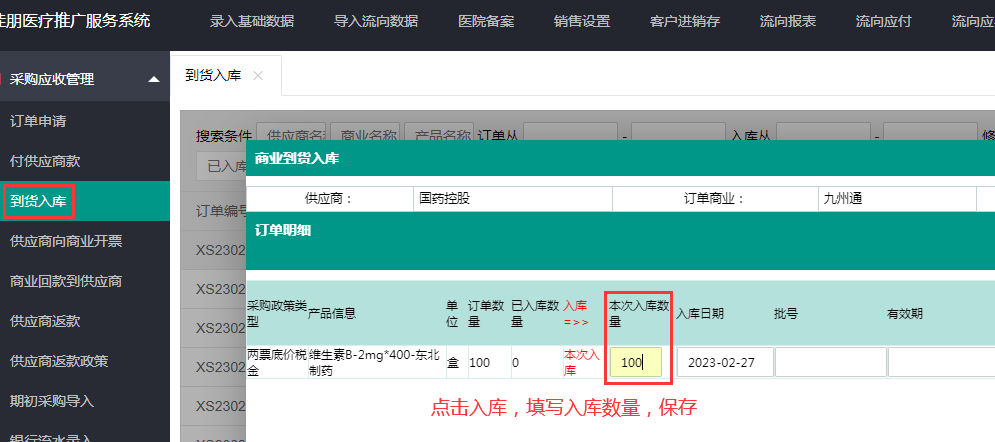Go to 到货入库 sidebar item
This screenshot has width=995, height=442.
point(38,201)
